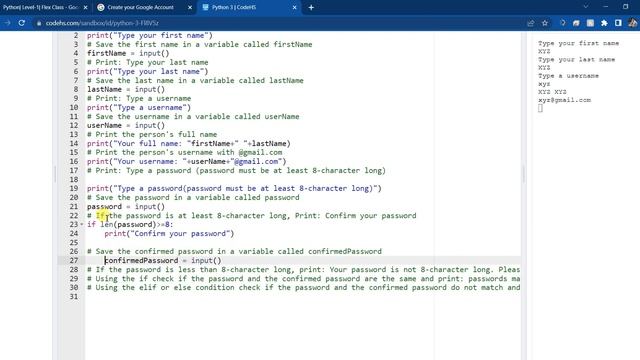This screenshot has height=360, width=640.
Task: Click the console input cursor box
Action: click(540, 108)
